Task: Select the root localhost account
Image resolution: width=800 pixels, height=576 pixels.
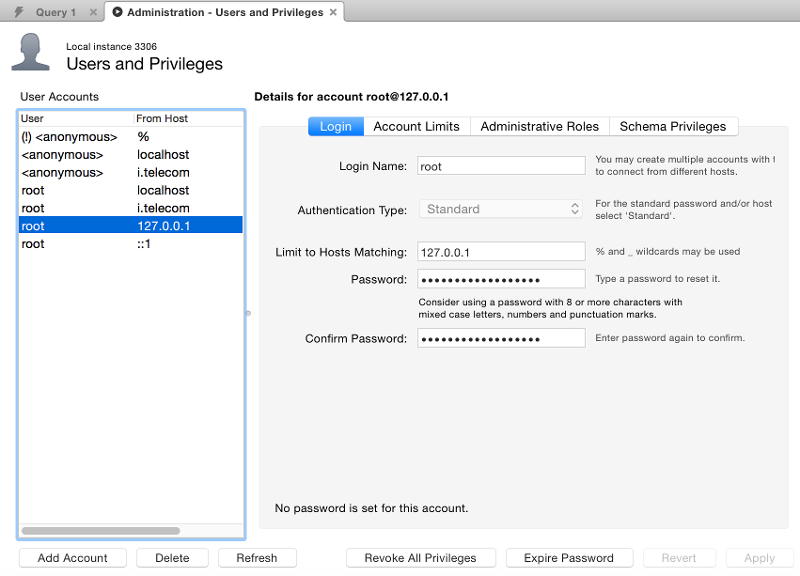Action: (100, 190)
